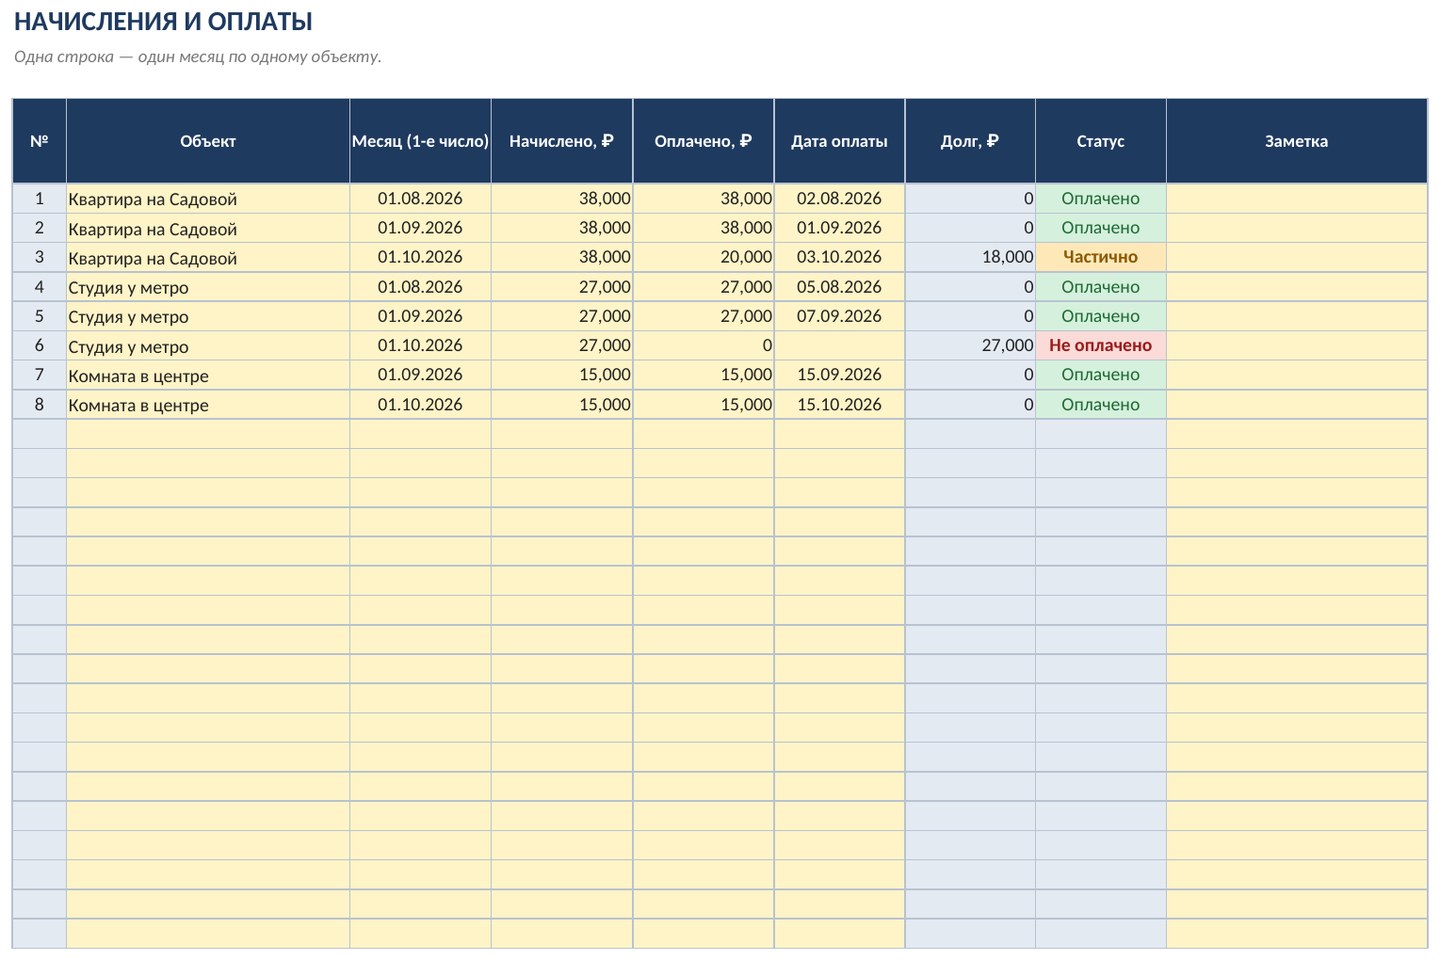Click the paid amount '0' in row 6
The width and height of the screenshot is (1440, 960).
pyautogui.click(x=703, y=346)
